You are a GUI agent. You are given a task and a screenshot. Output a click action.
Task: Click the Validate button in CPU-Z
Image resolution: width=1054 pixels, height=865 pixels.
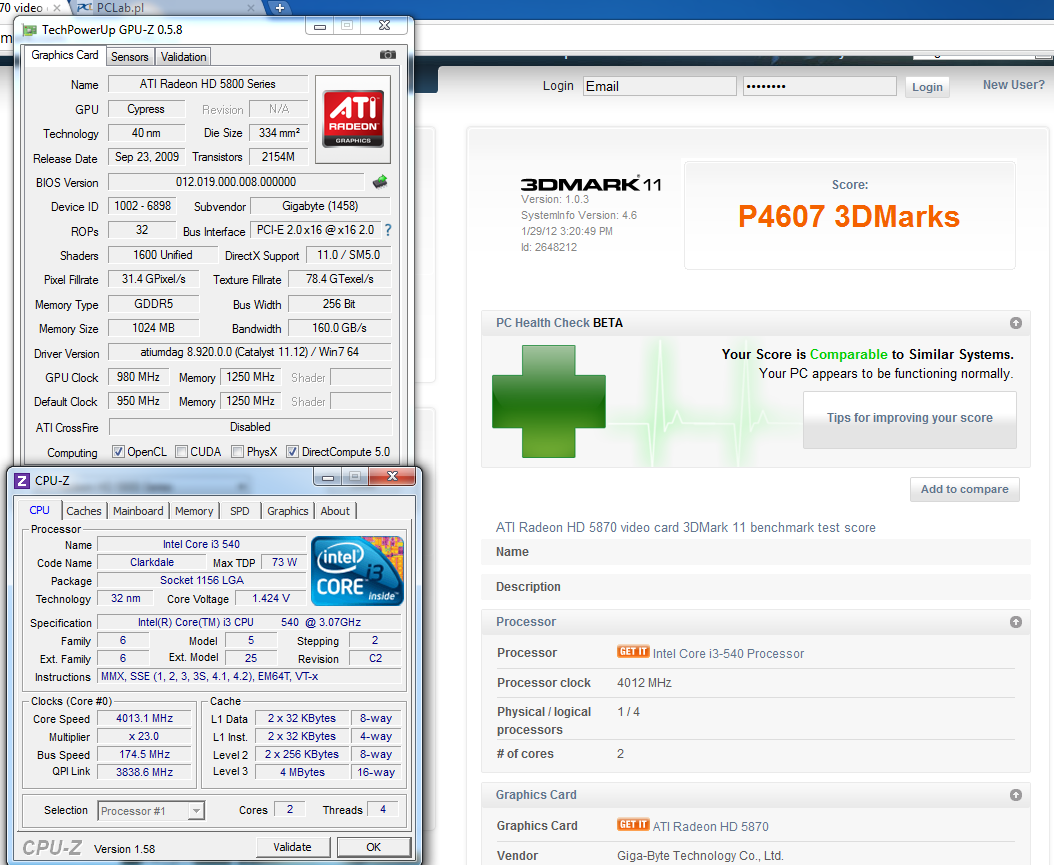[292, 847]
